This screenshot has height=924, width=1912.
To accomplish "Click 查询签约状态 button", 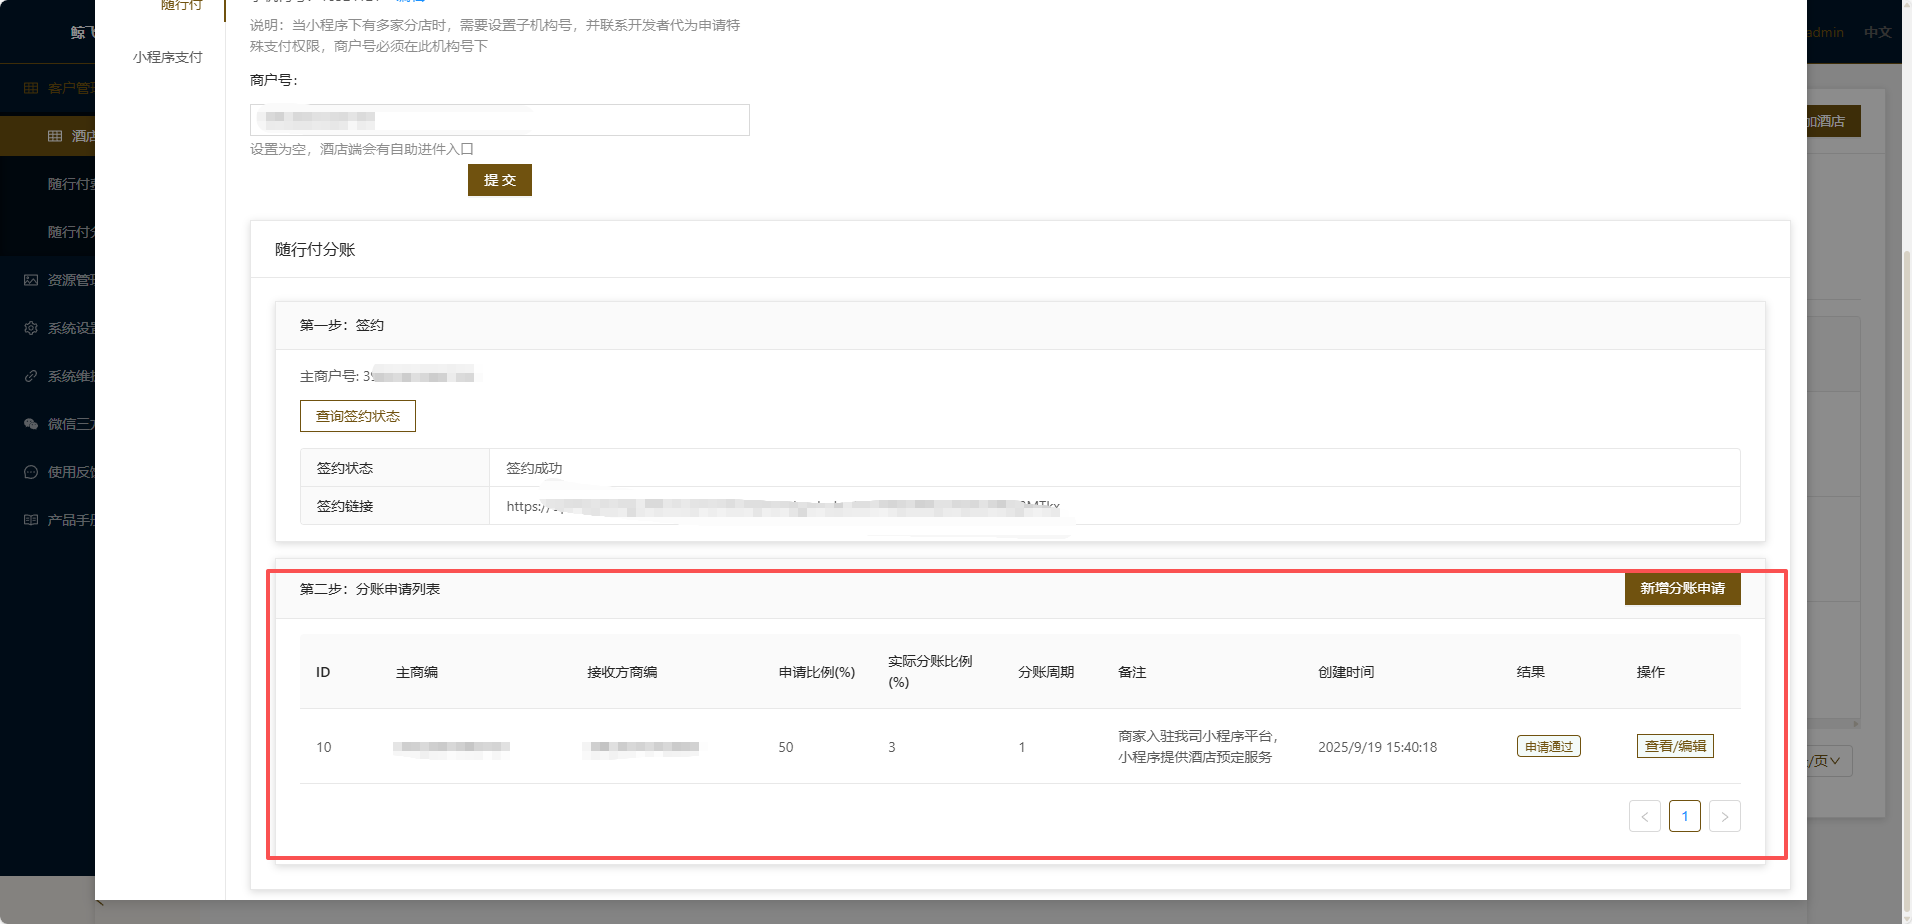I will (x=357, y=416).
